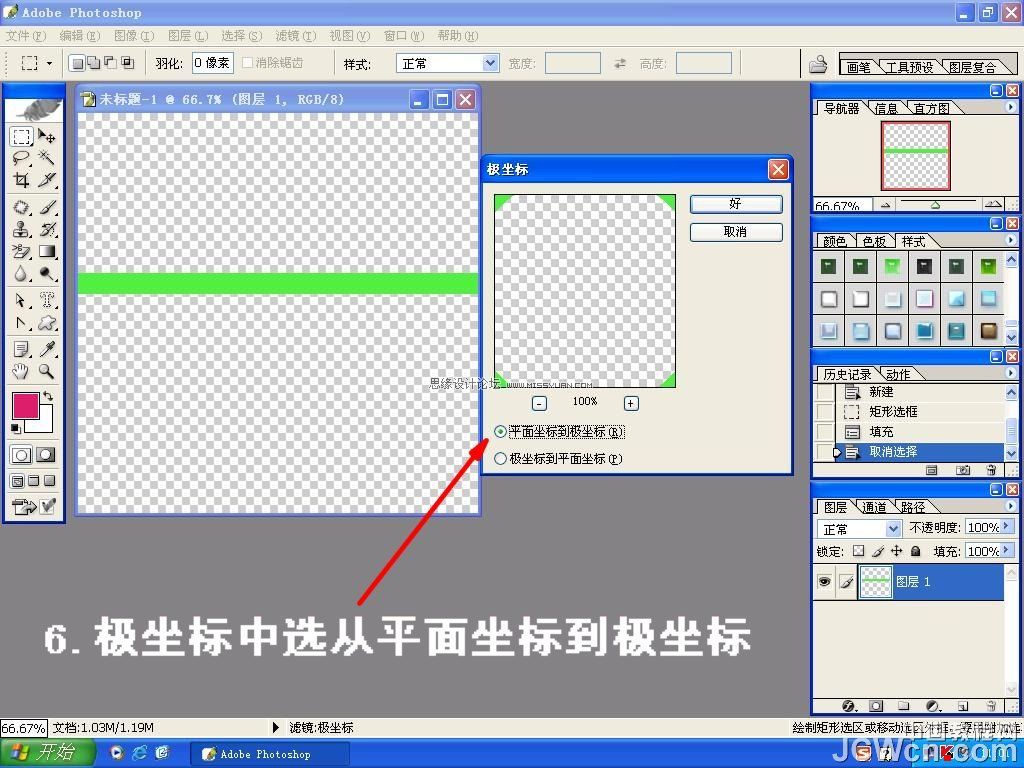Select the Notes tool
The image size is (1024, 768).
click(x=21, y=349)
